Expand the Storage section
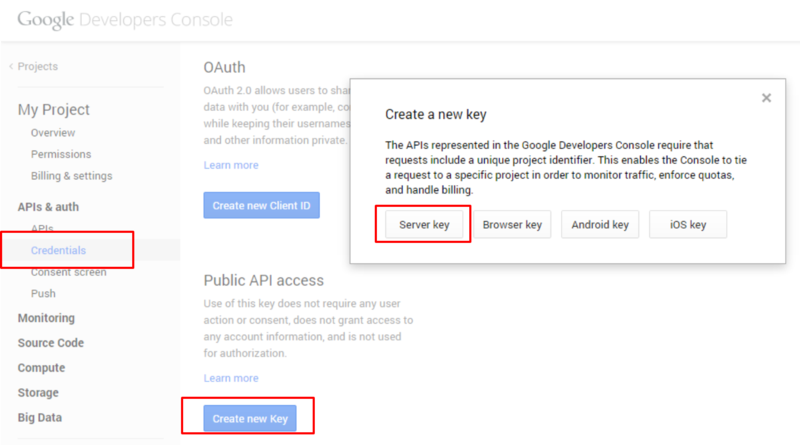This screenshot has height=445, width=800. (38, 393)
